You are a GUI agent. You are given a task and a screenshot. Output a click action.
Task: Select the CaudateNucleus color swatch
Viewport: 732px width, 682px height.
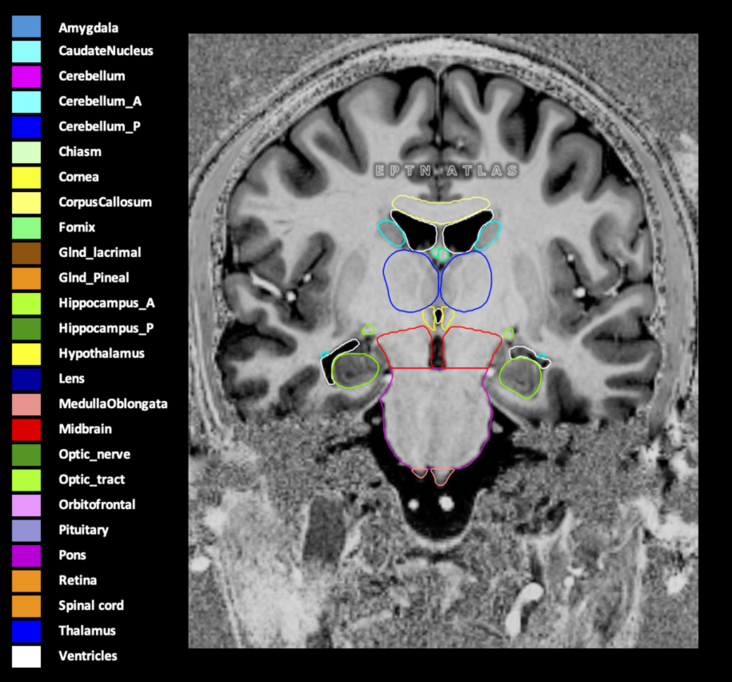(x=26, y=51)
